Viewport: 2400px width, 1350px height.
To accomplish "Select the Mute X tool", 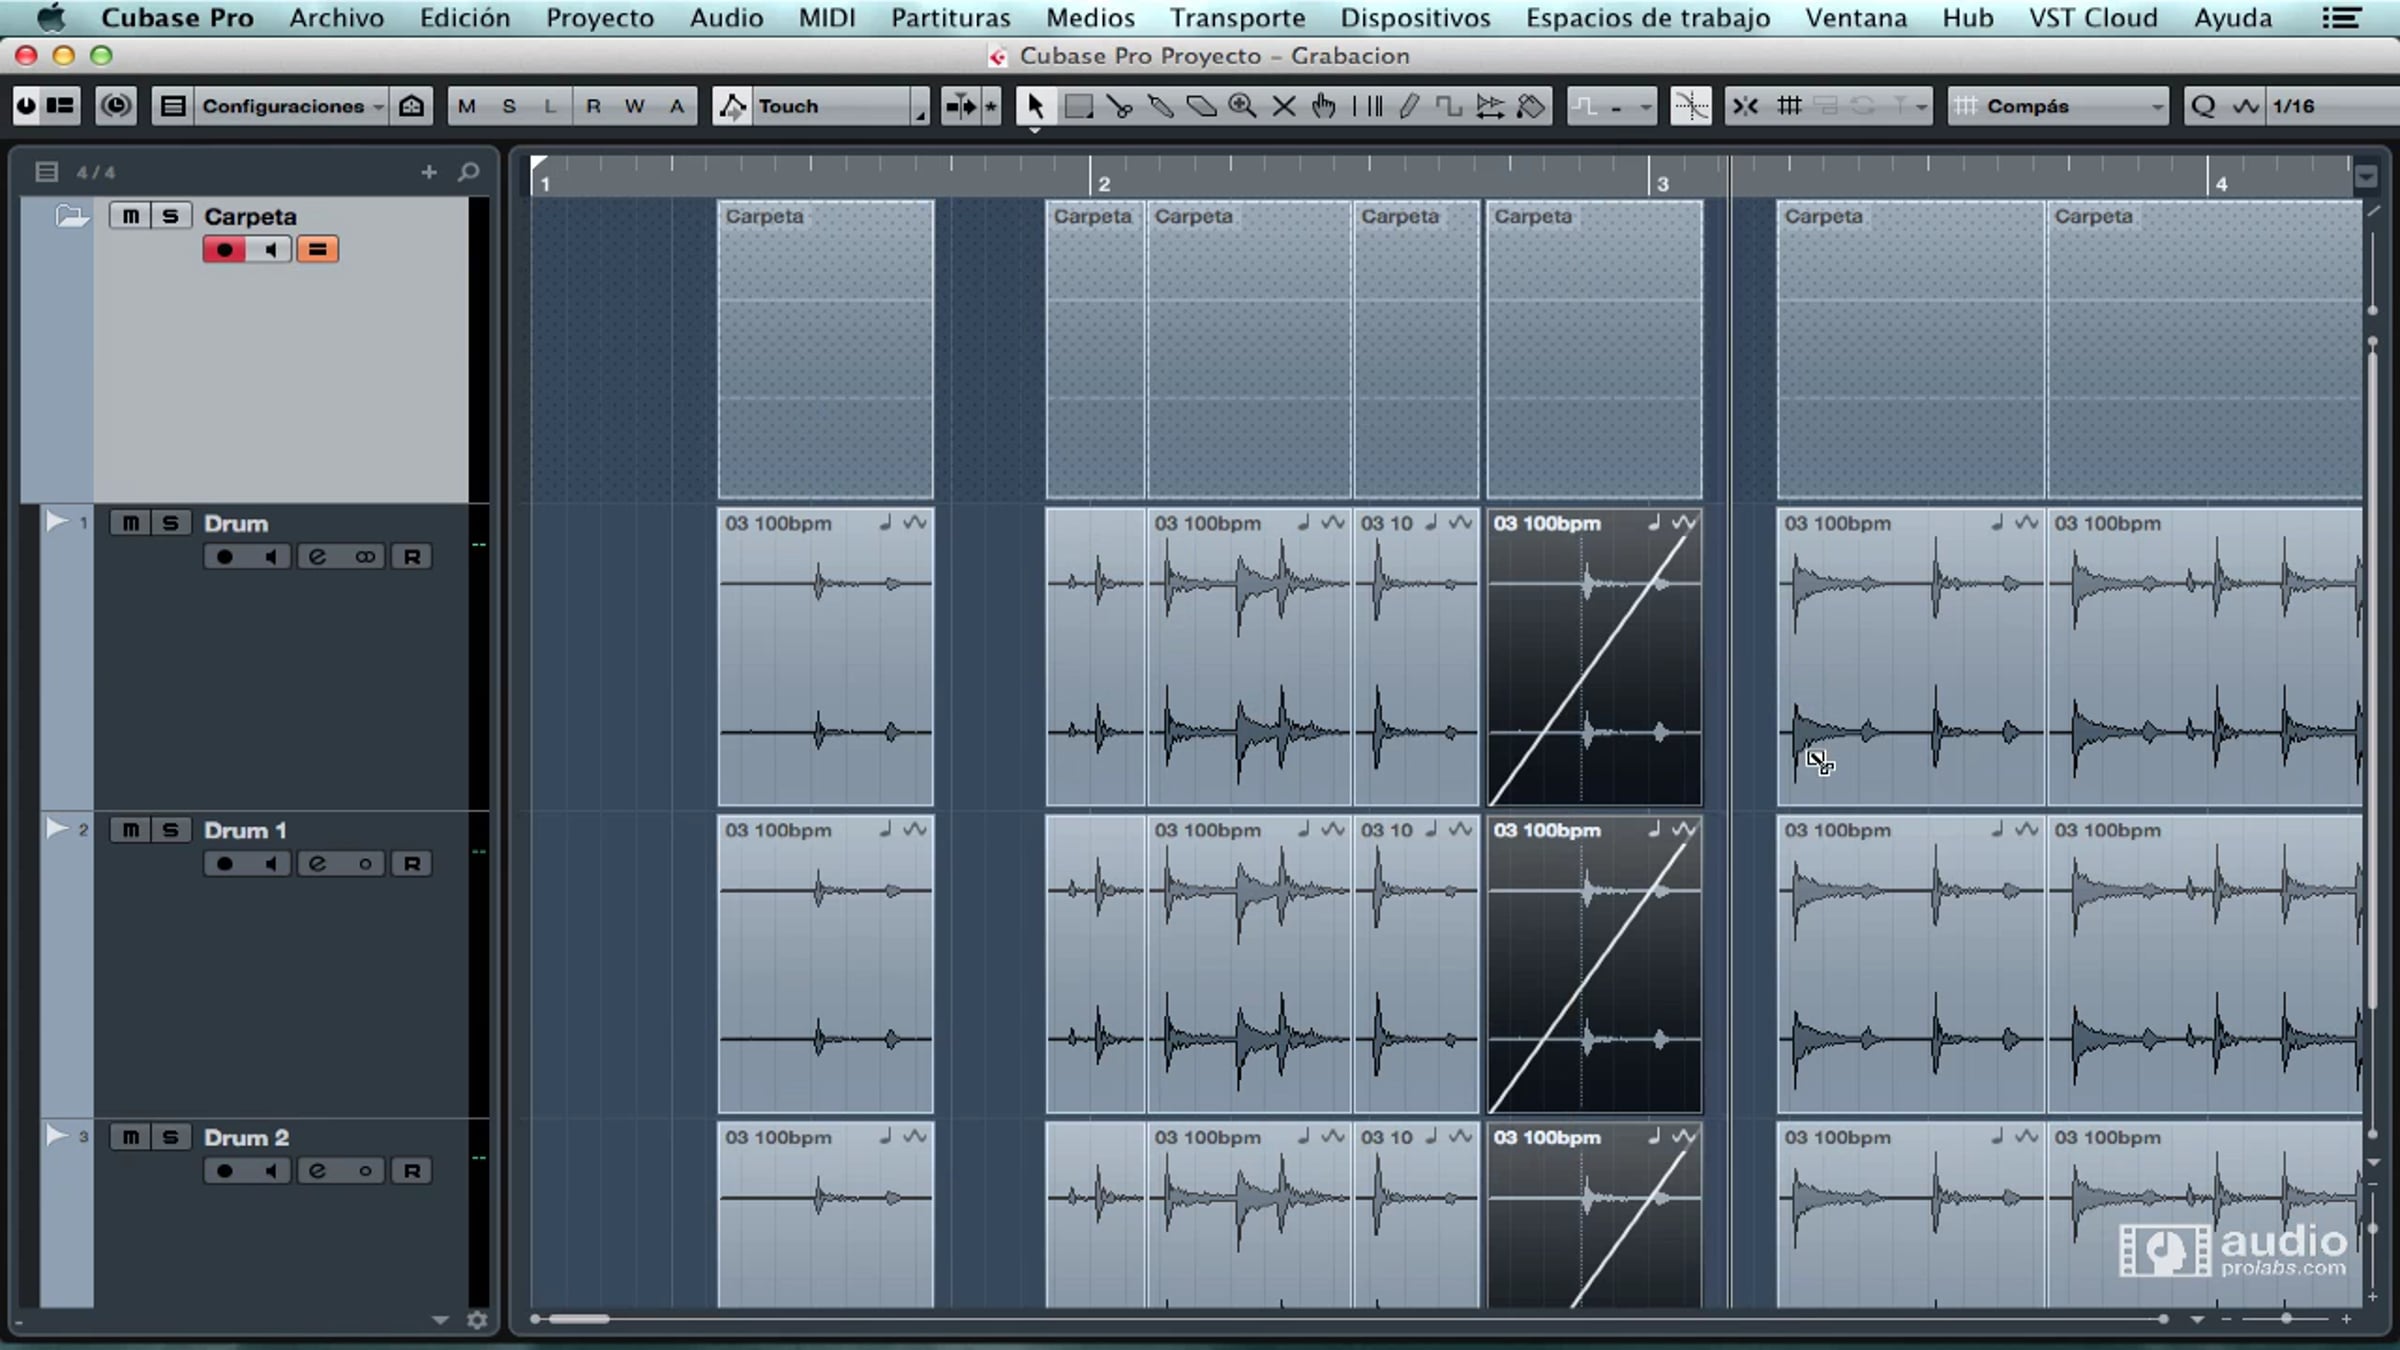I will [x=1284, y=106].
